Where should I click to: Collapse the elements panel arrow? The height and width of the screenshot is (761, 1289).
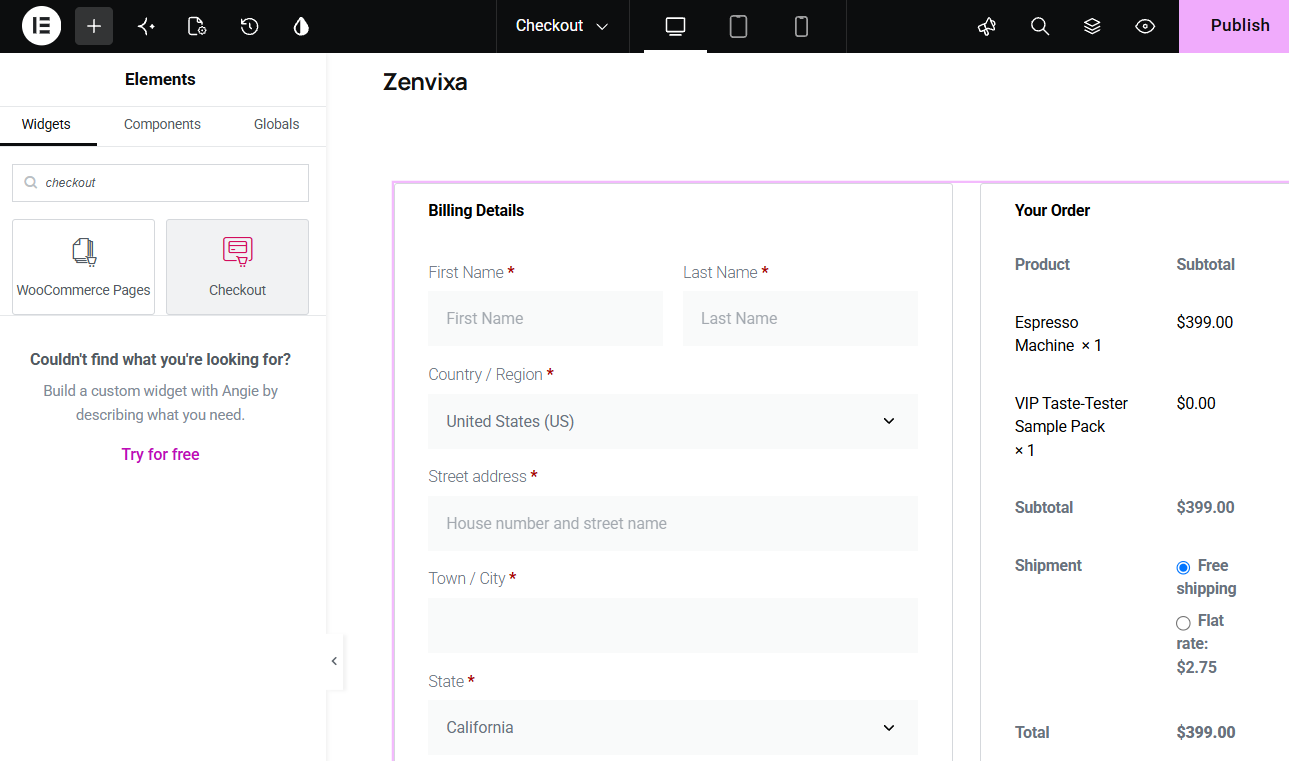click(x=334, y=661)
